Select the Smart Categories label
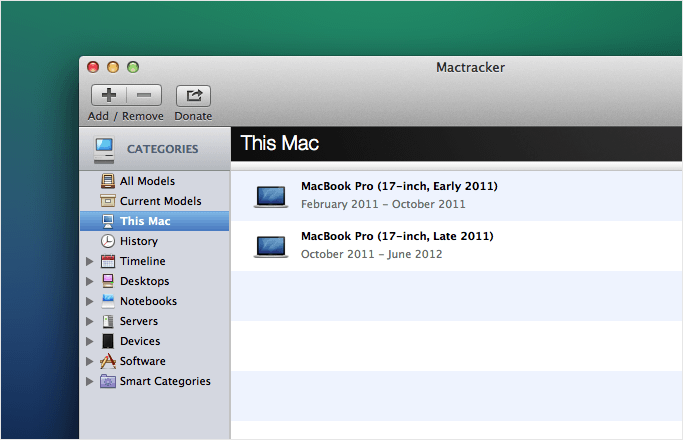 tap(165, 381)
